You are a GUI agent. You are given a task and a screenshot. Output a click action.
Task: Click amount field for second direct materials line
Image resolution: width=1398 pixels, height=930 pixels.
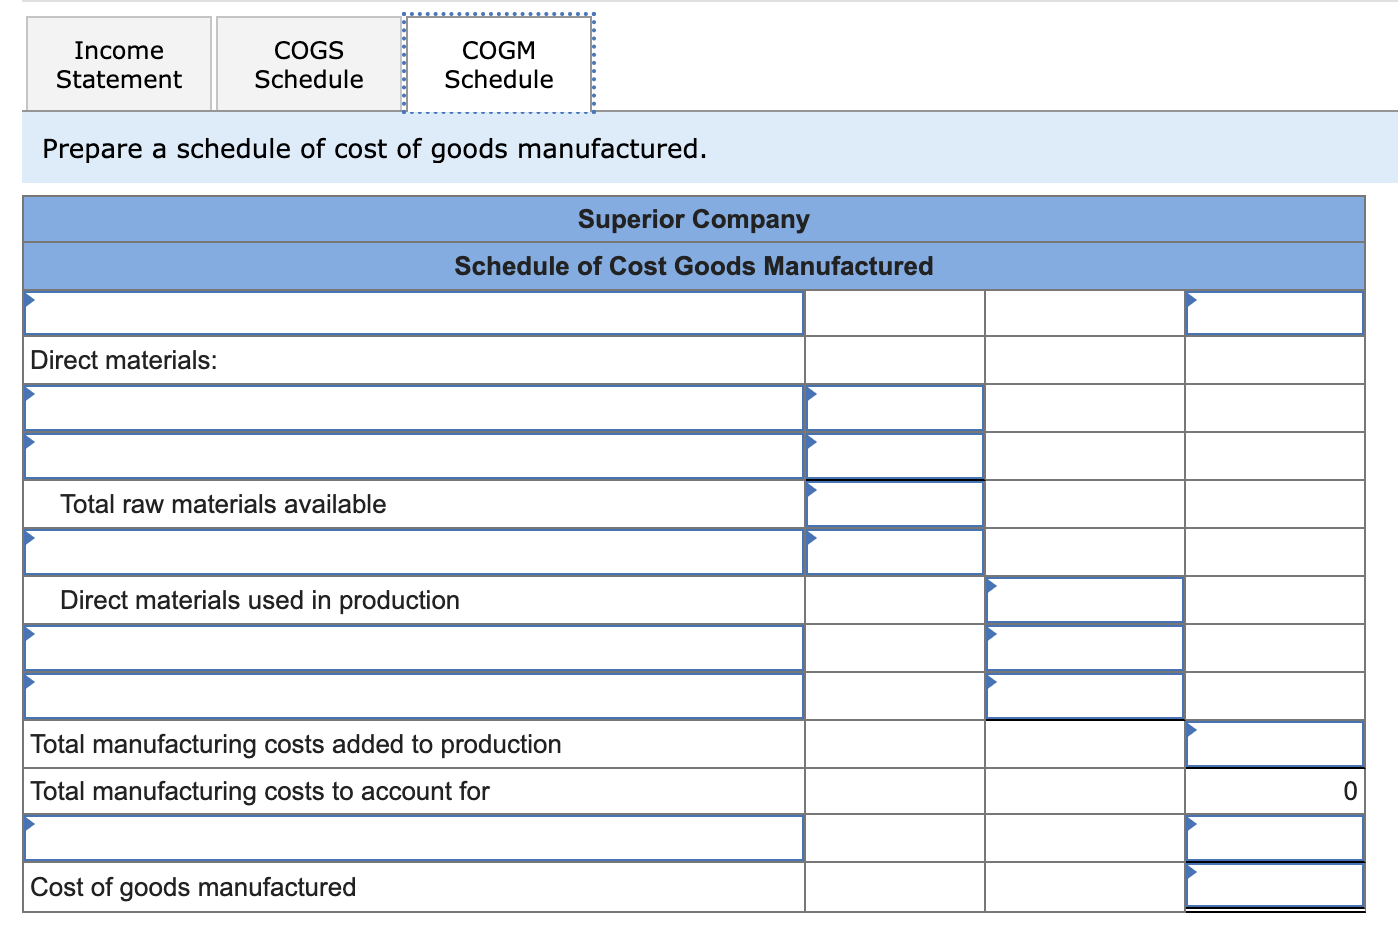pyautogui.click(x=895, y=456)
